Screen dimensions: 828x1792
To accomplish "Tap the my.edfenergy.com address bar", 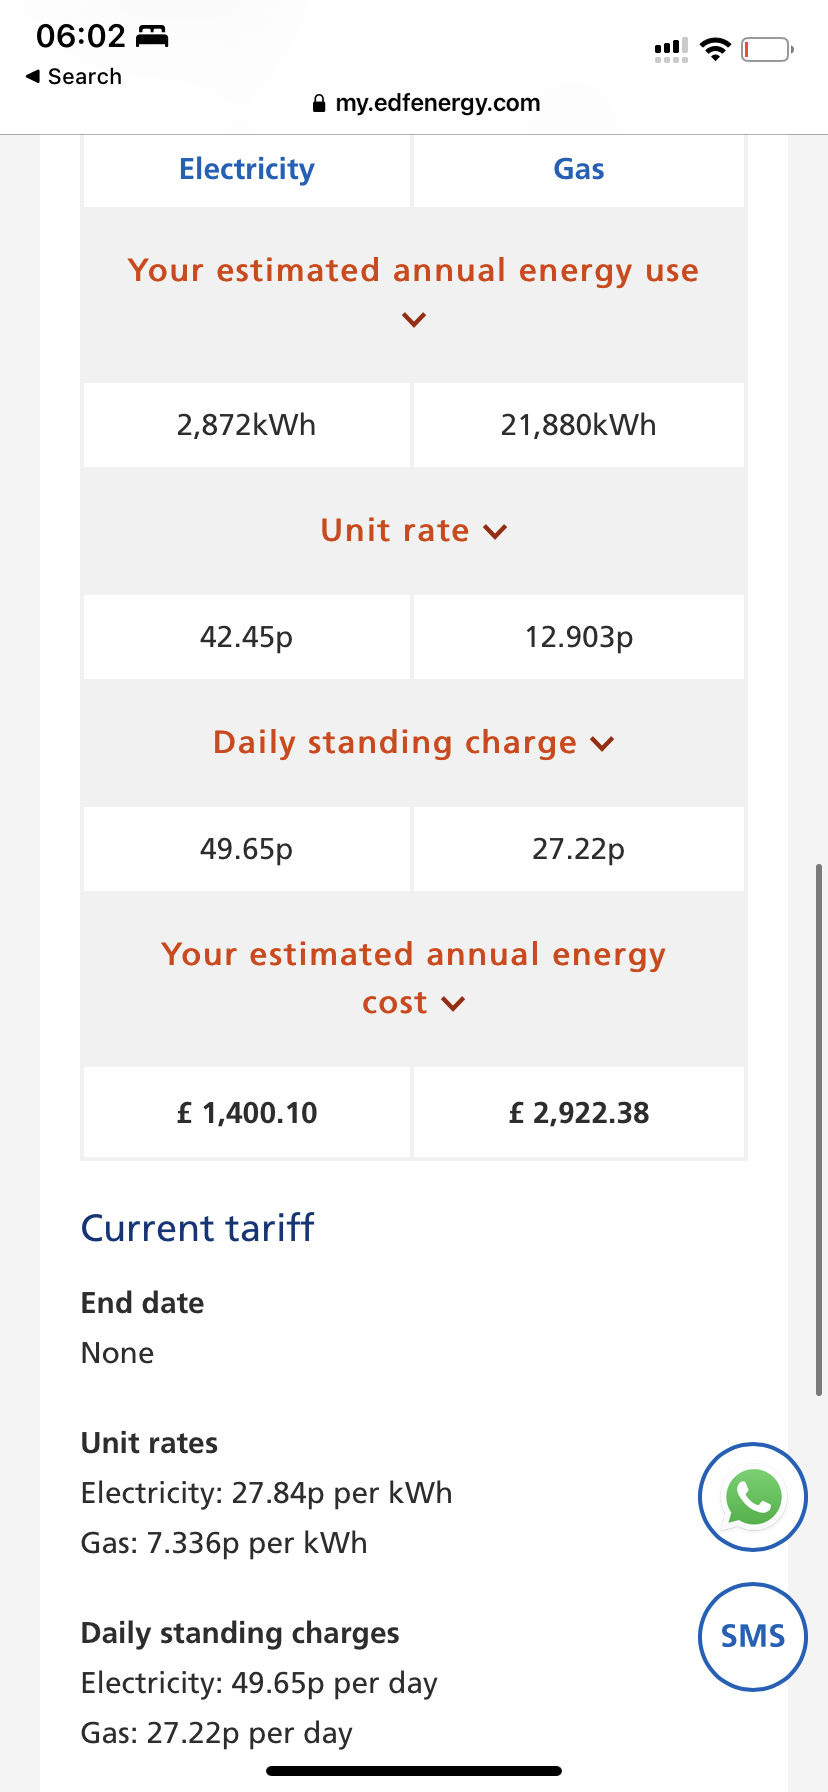I will click(x=437, y=103).
